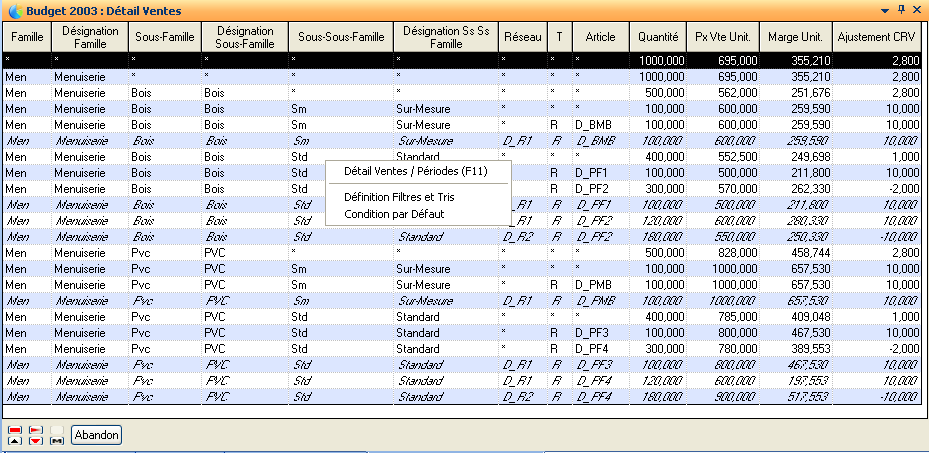929x453 pixels.
Task: Click the Px Vte Unit. column header
Action: [722, 38]
